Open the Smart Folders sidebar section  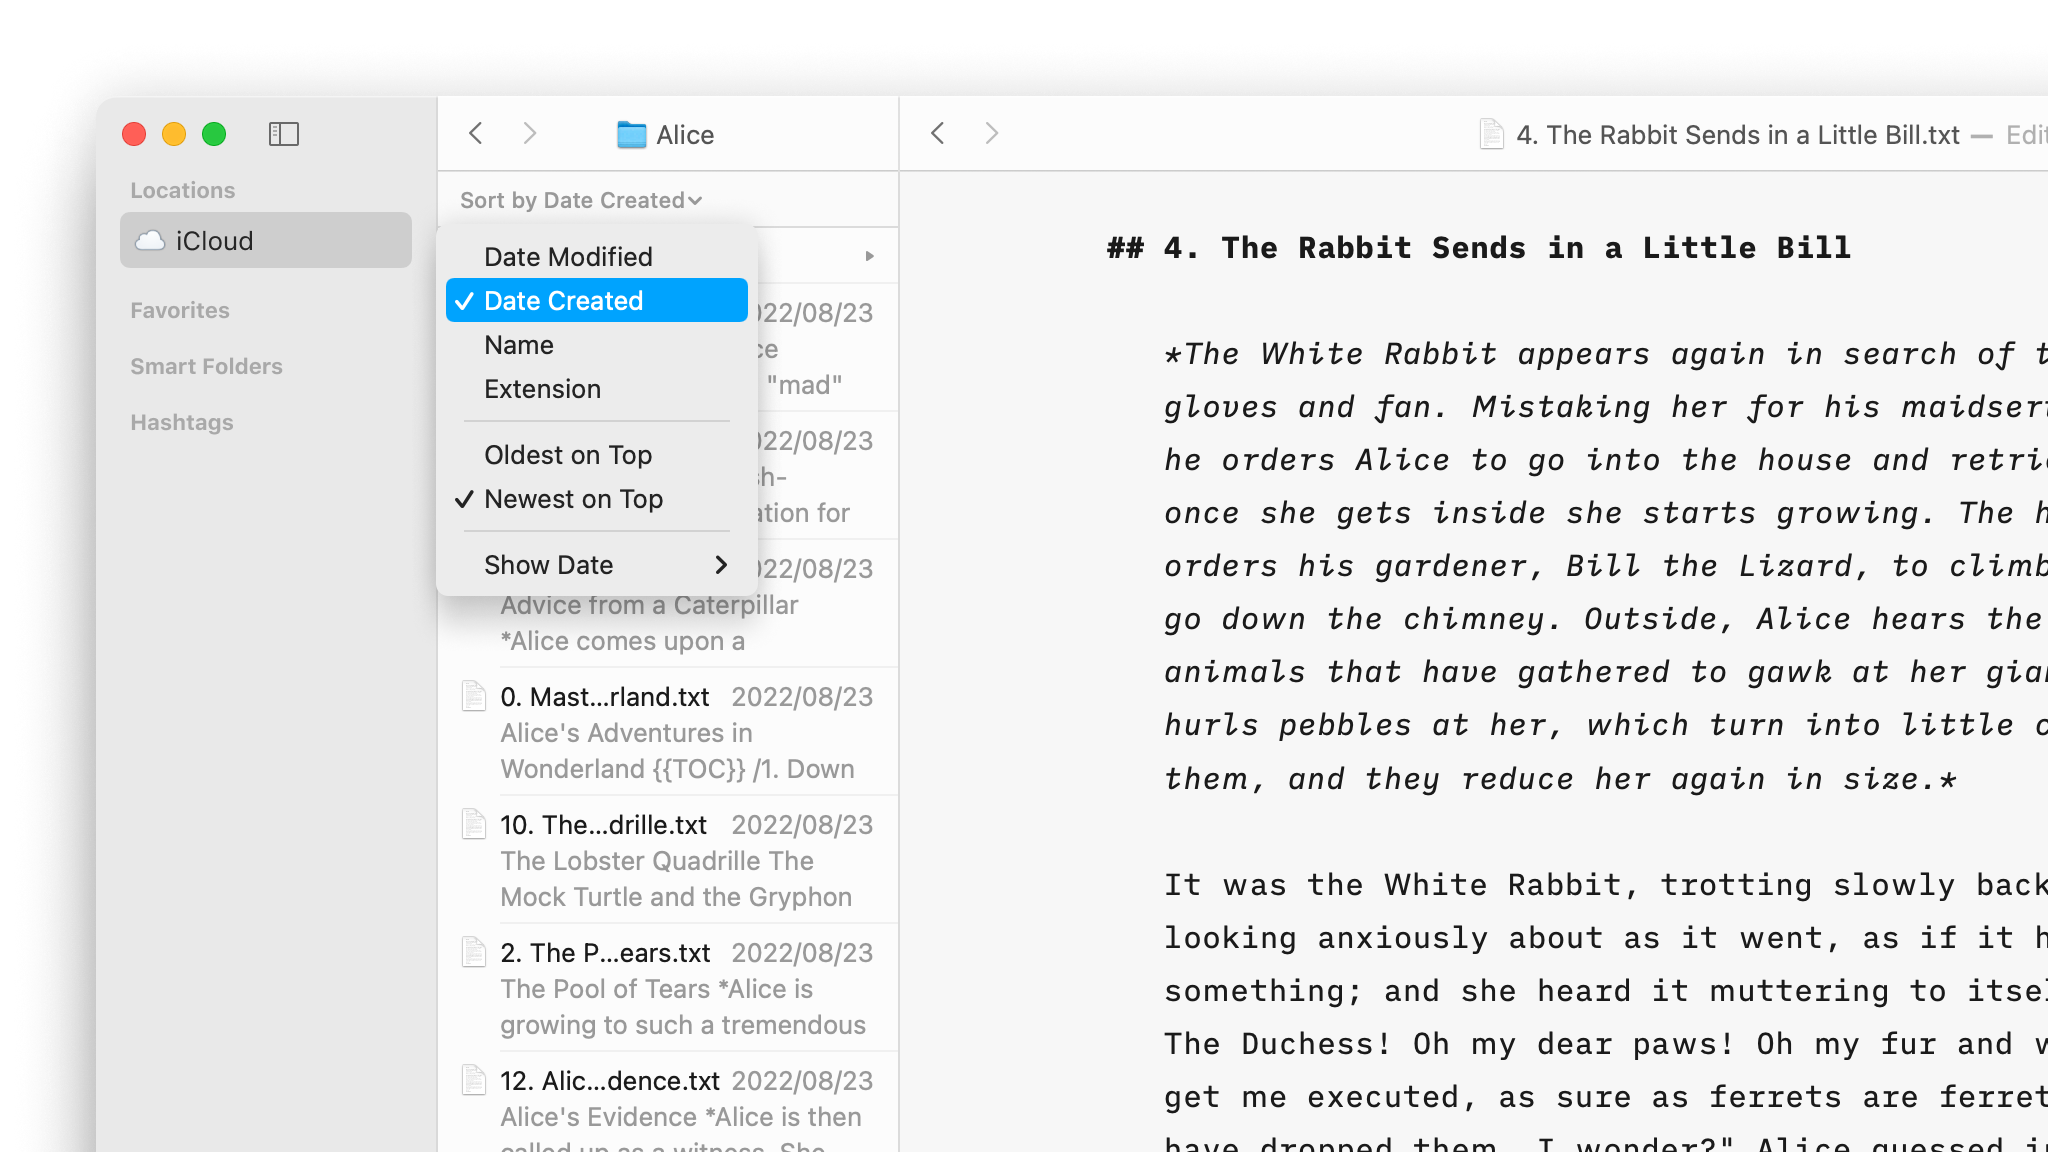pos(206,366)
